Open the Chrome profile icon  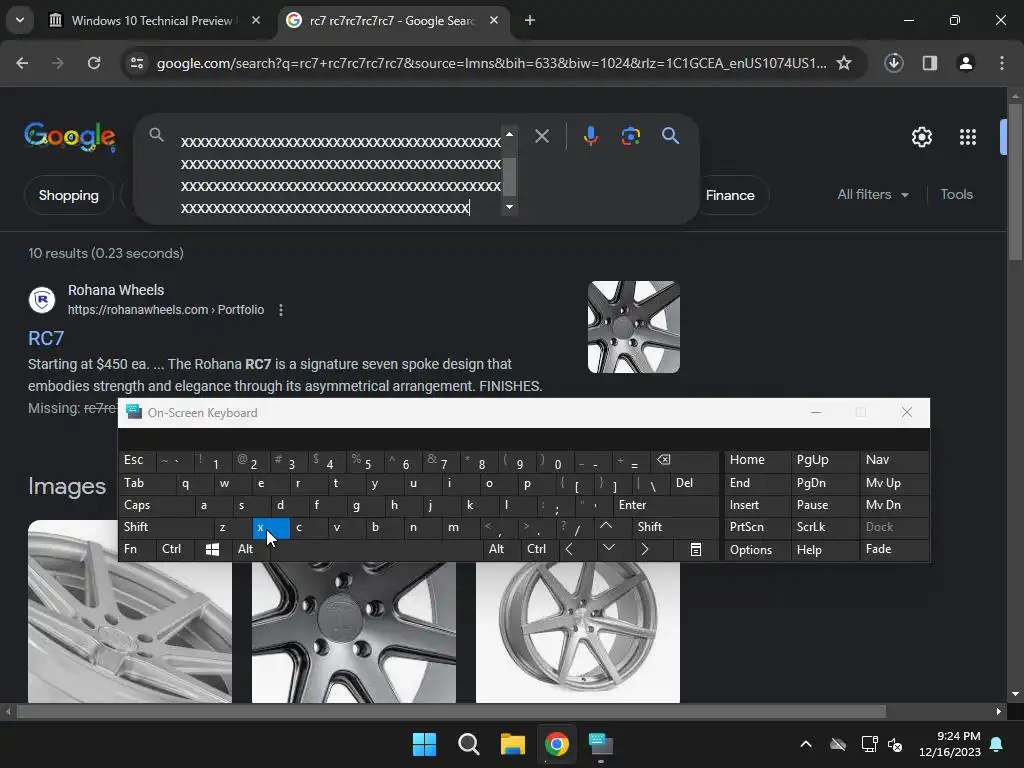[x=965, y=63]
